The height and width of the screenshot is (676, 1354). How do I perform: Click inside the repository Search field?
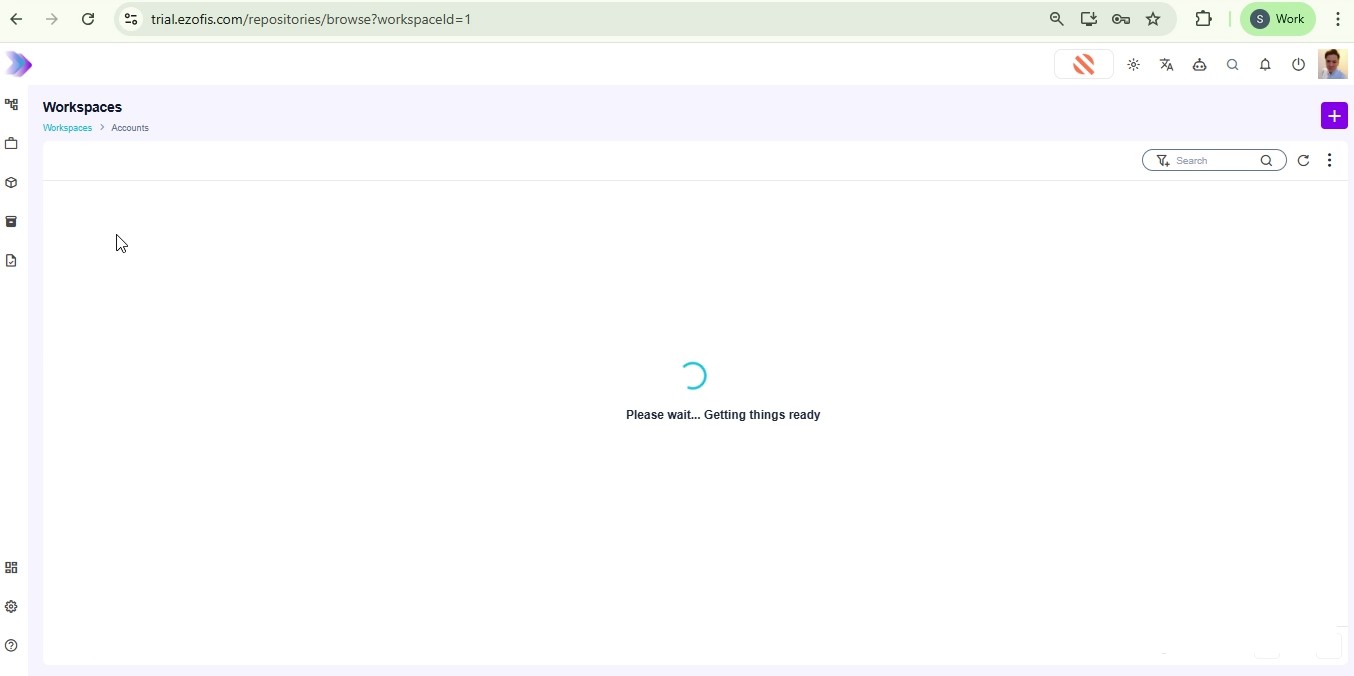coord(1212,161)
